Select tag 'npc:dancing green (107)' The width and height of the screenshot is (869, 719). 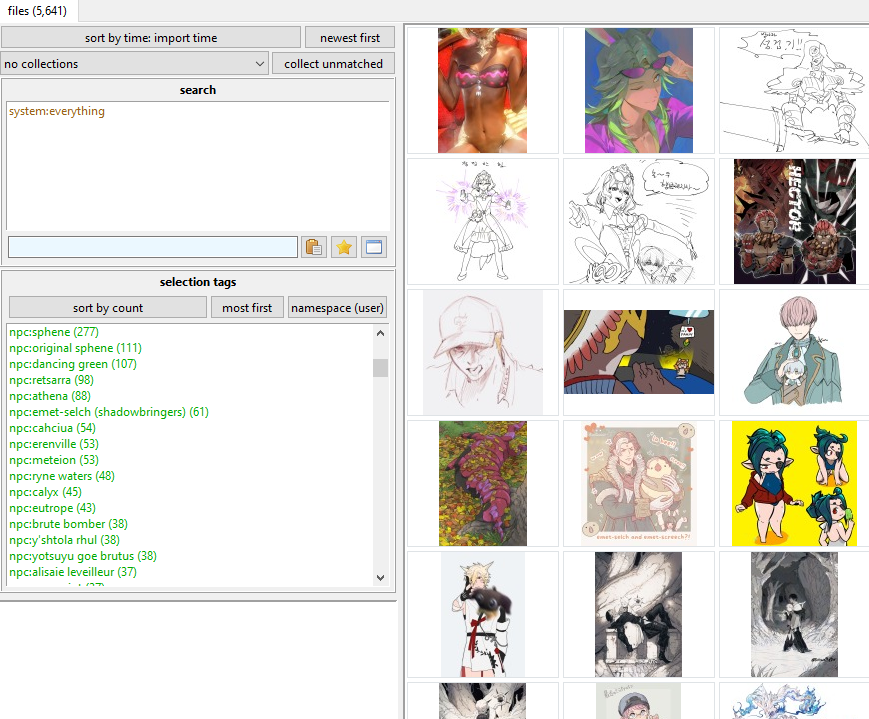point(73,364)
